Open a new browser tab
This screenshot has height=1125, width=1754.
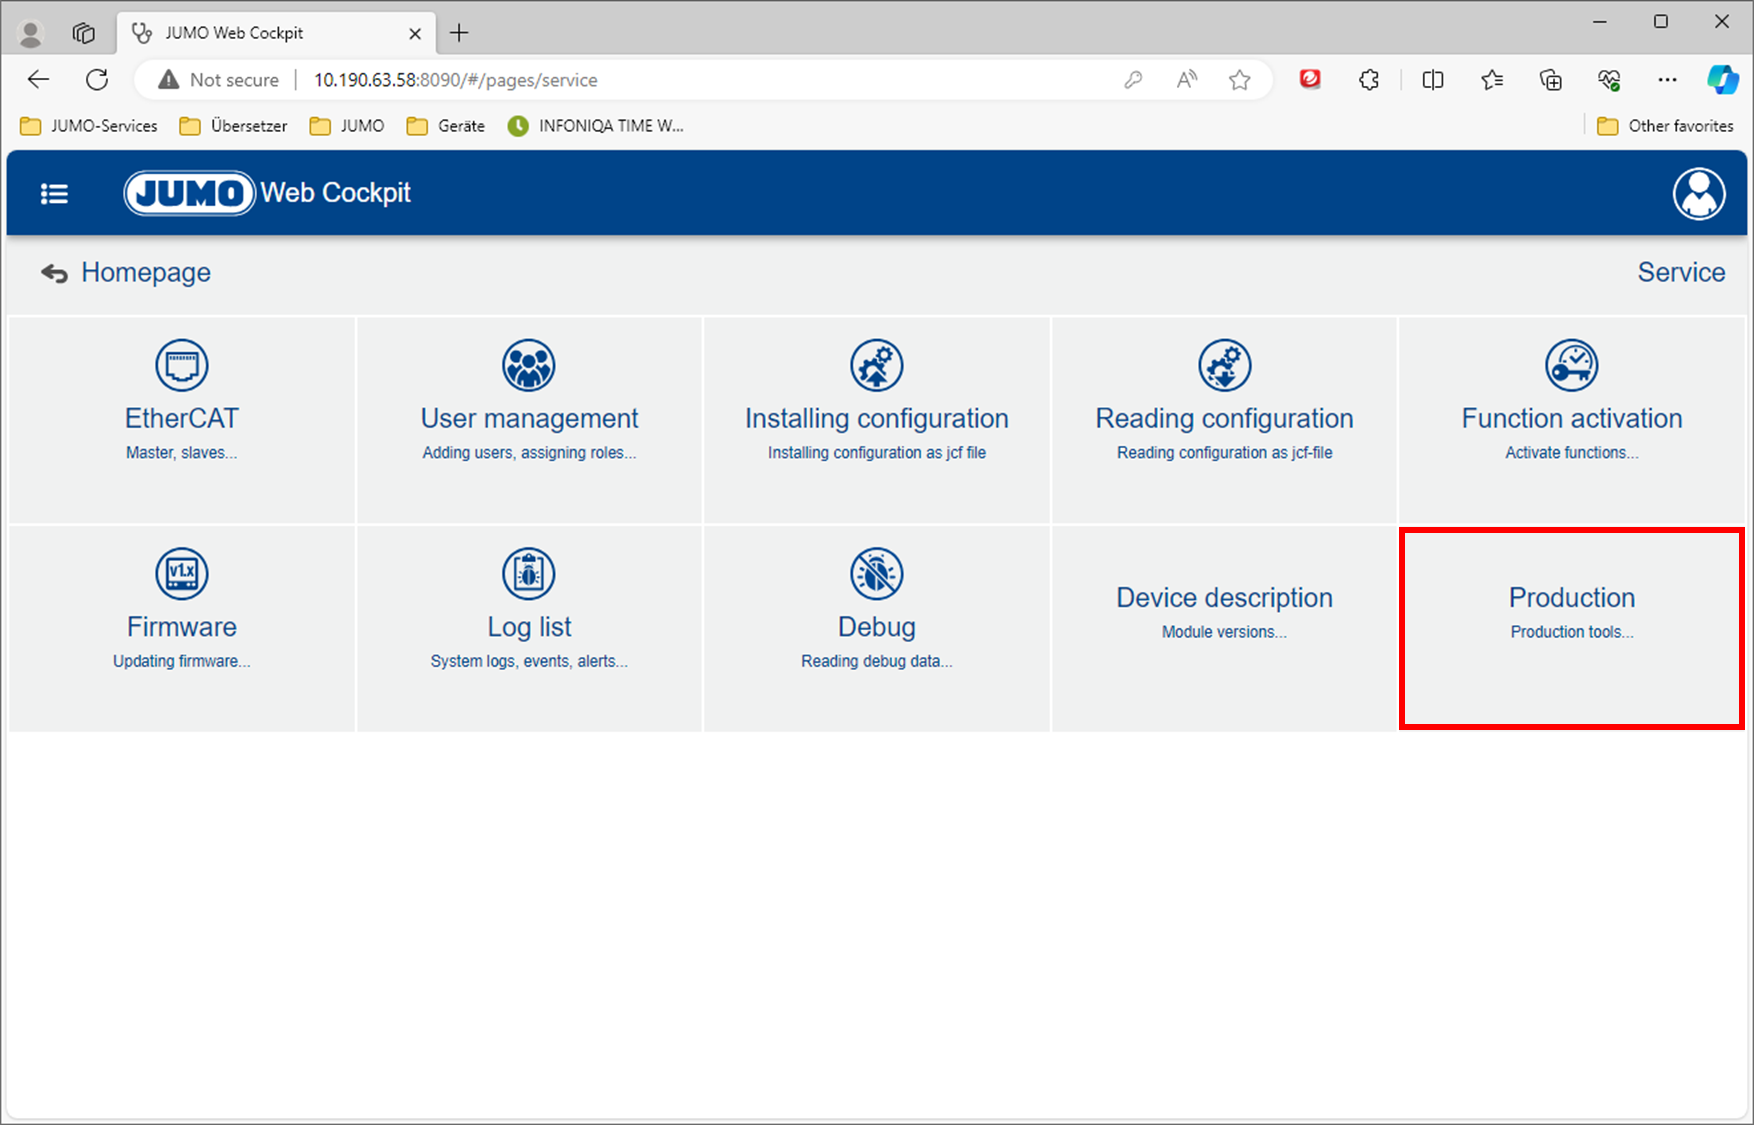pos(459,33)
